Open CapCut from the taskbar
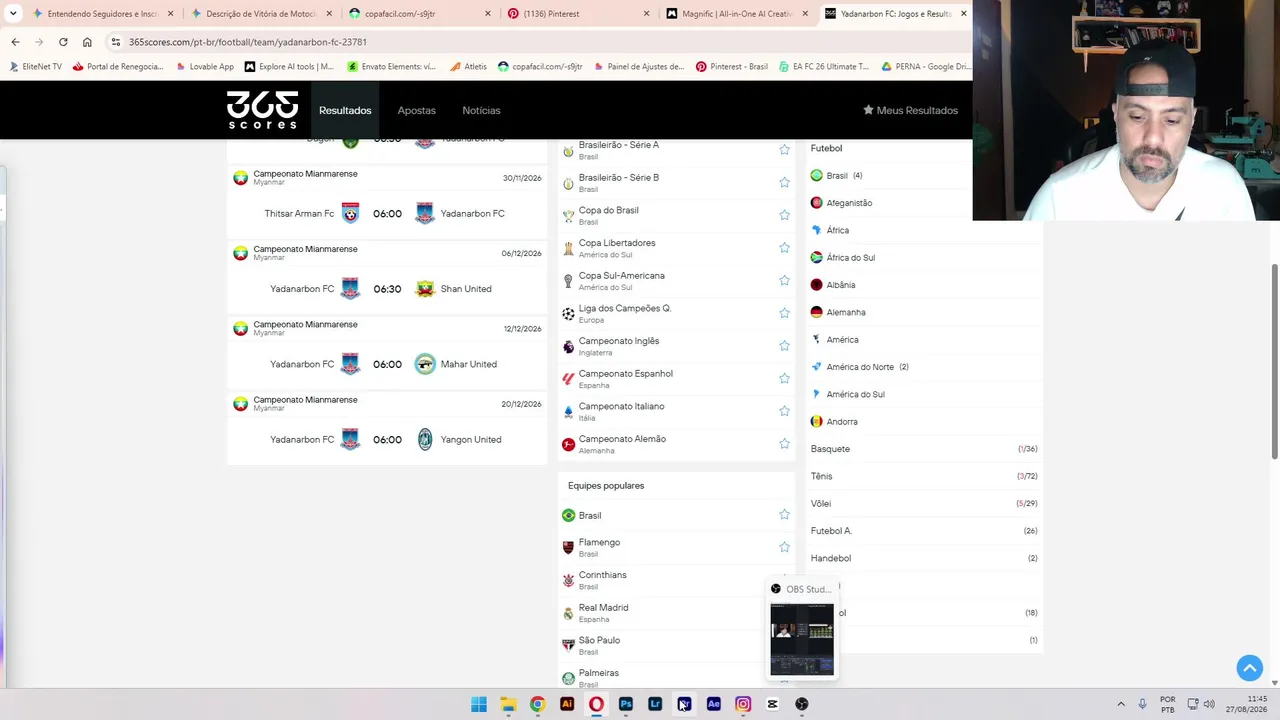The image size is (1280, 720). click(x=772, y=704)
